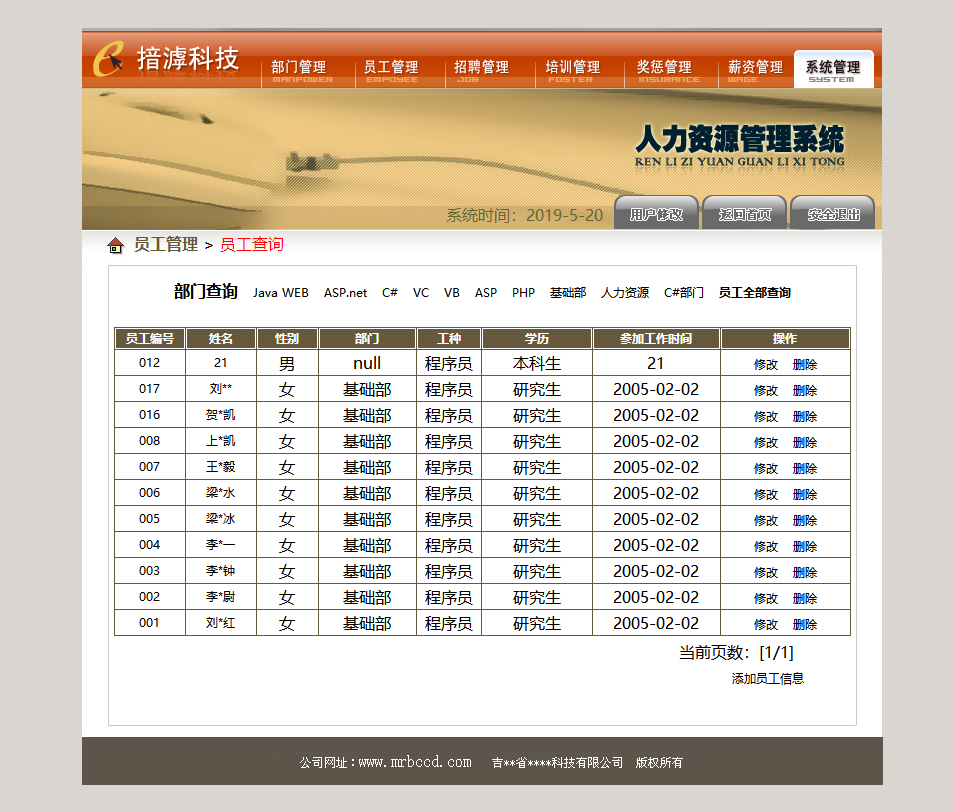This screenshot has height=812, width=953.
Task: Click 删除 for employee 017
Action: coord(805,391)
